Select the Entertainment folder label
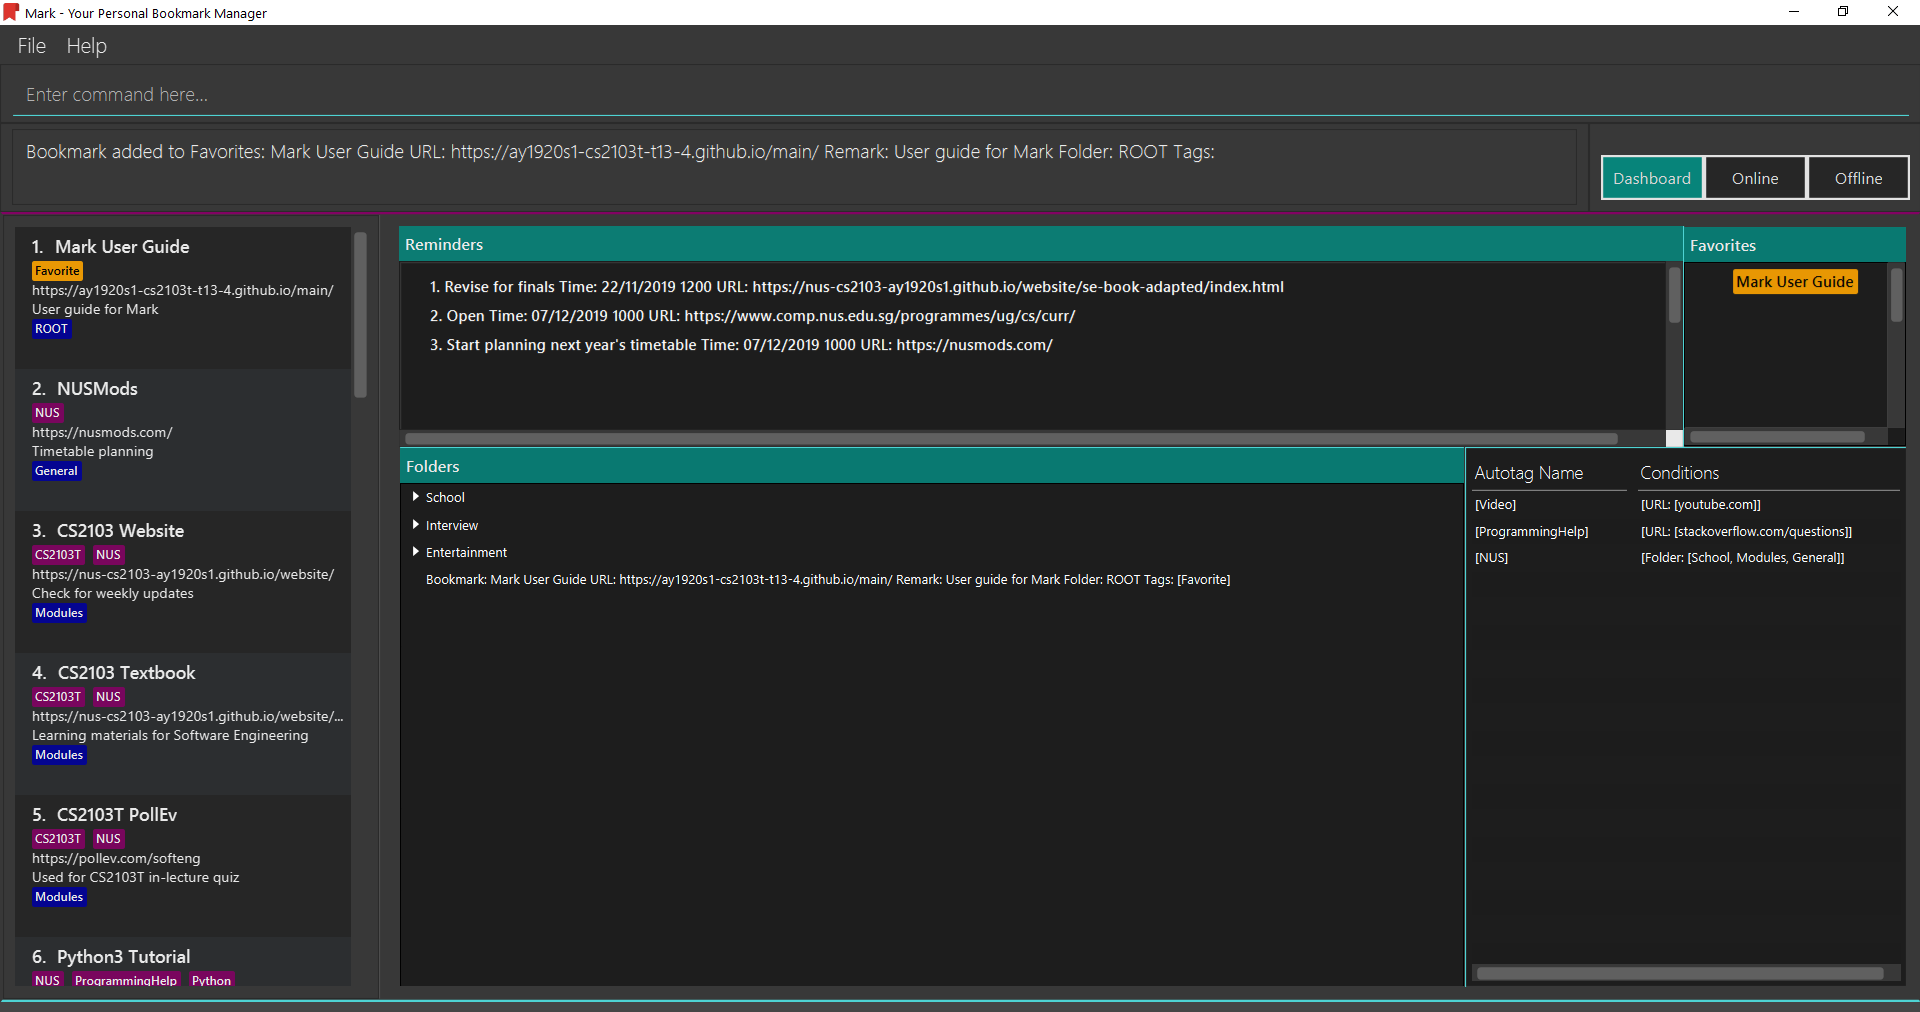The height and width of the screenshot is (1012, 1920). click(x=466, y=552)
